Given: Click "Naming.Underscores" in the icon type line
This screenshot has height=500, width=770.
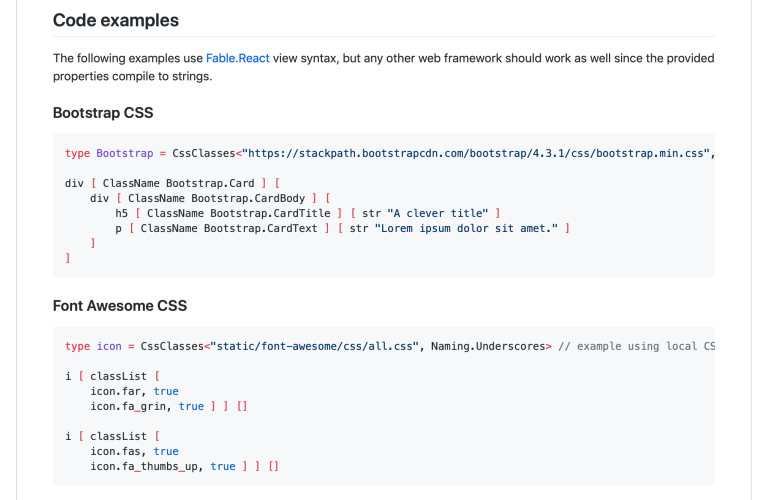Looking at the screenshot, I should [488, 346].
